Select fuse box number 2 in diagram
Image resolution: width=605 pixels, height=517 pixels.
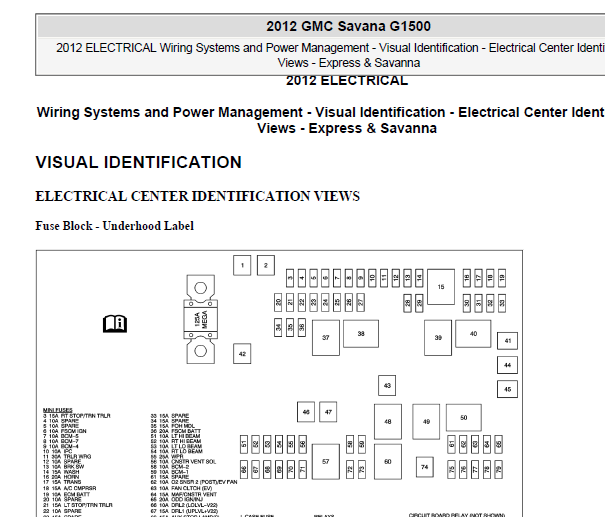266,265
